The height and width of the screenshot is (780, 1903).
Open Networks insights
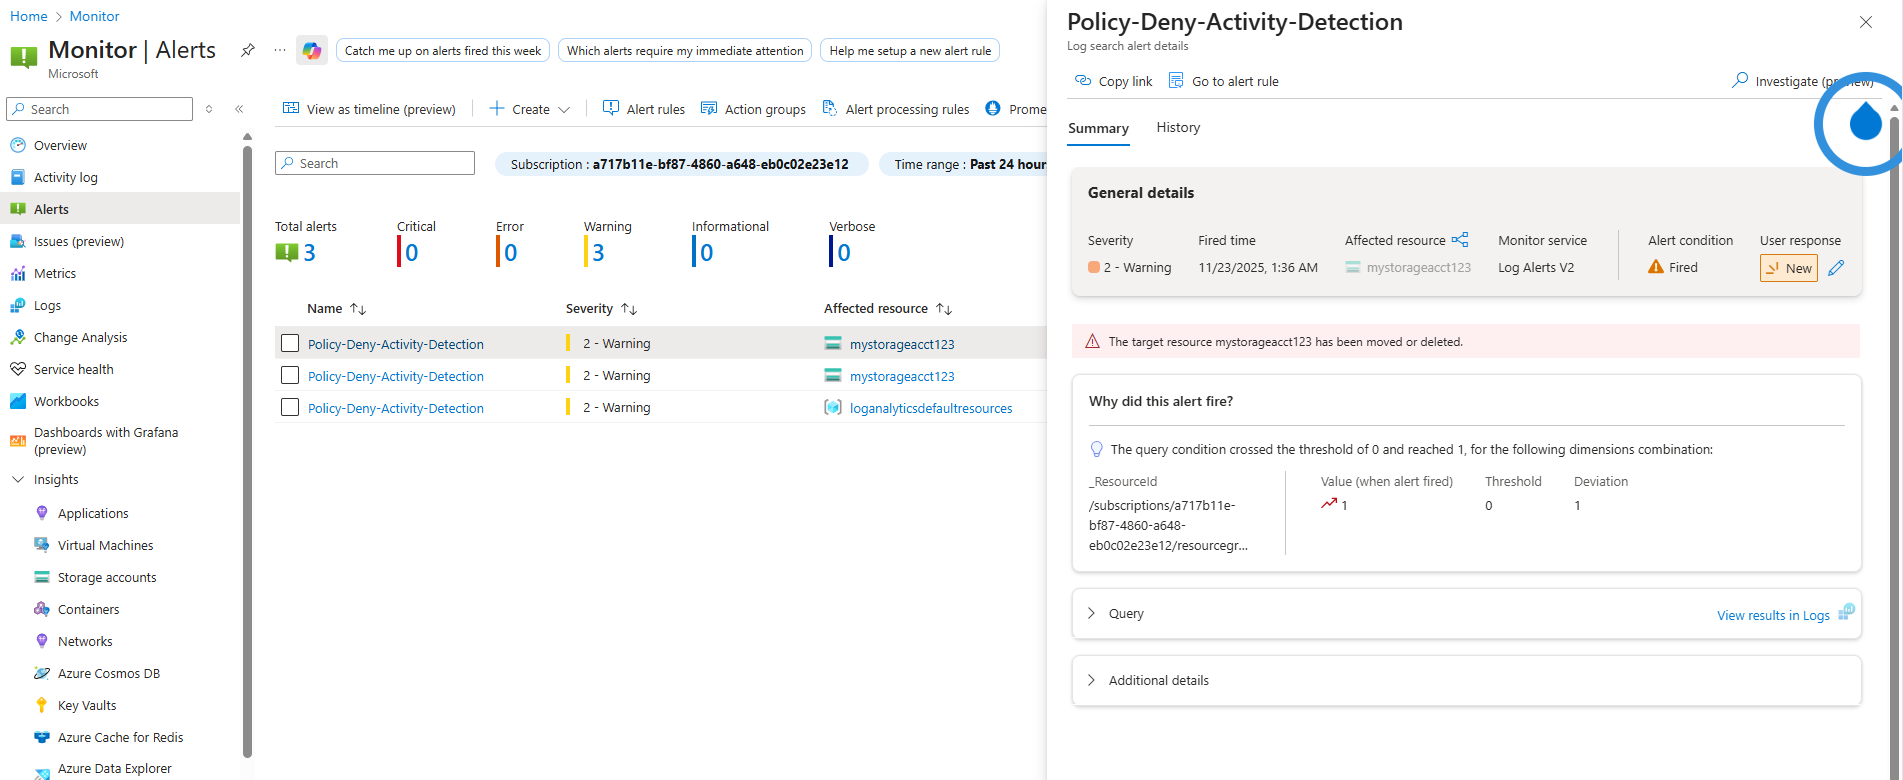[x=85, y=641]
